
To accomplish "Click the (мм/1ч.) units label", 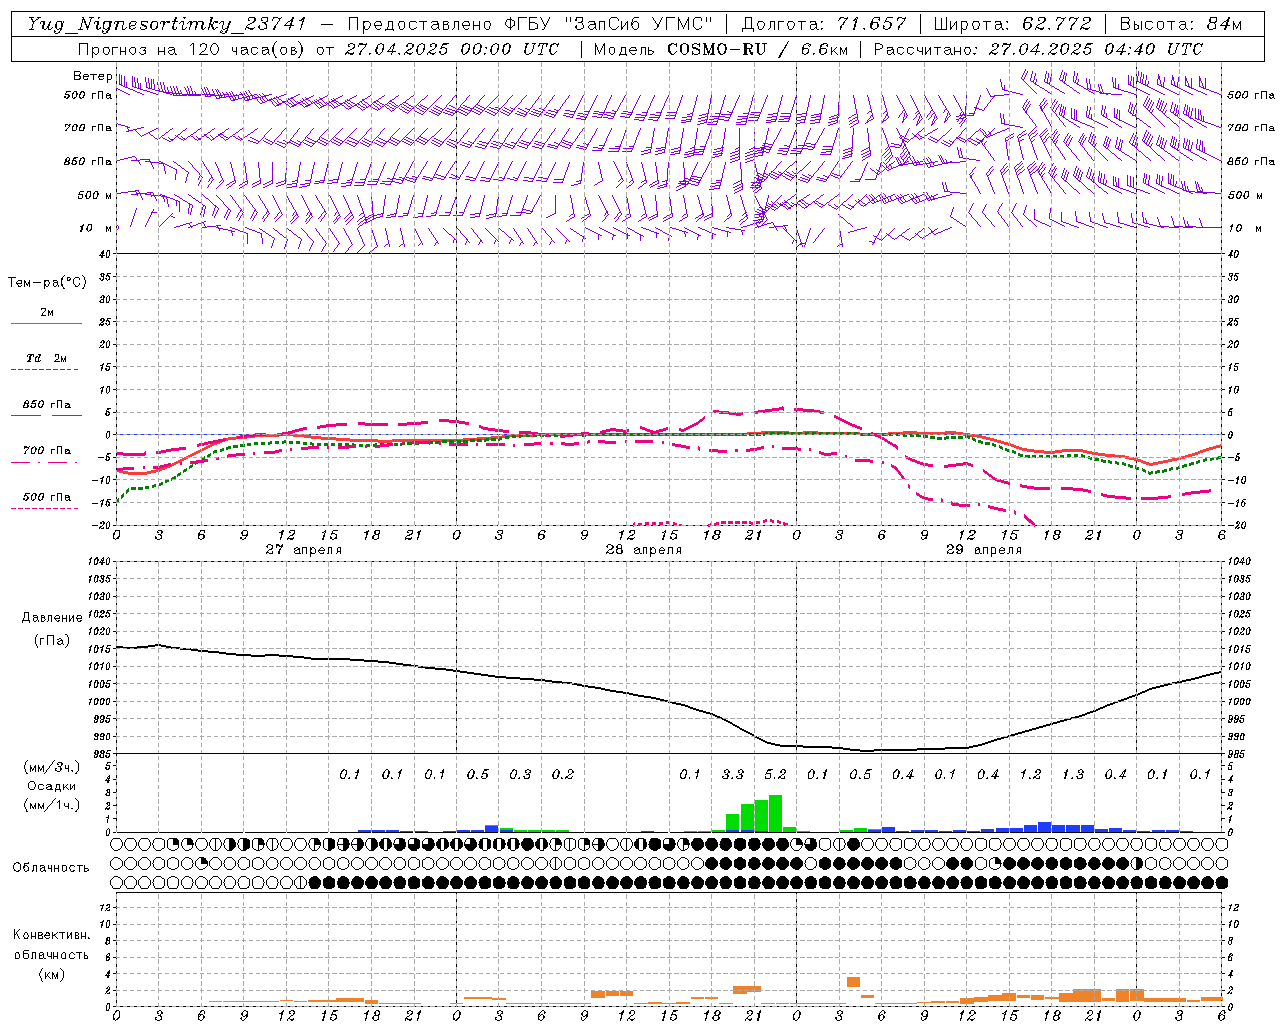I will click(51, 805).
